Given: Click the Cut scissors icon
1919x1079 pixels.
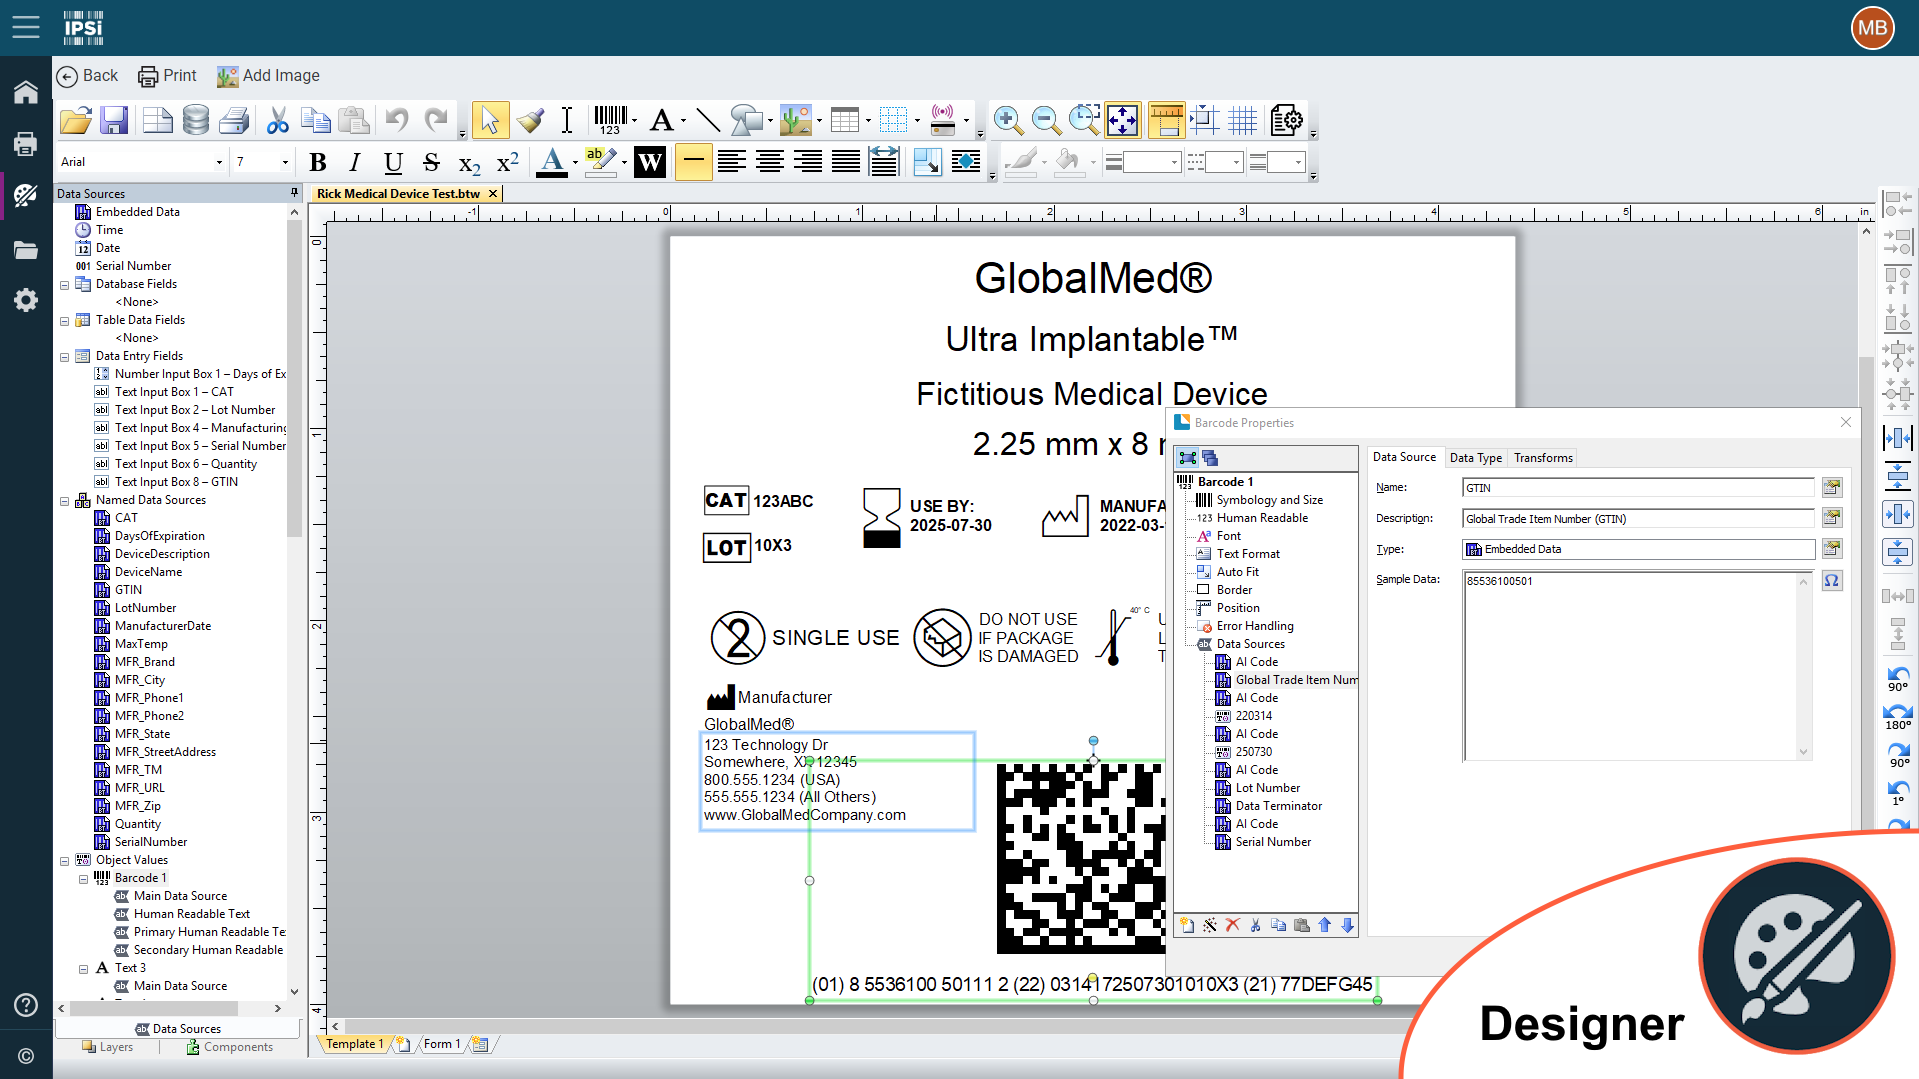Looking at the screenshot, I should pyautogui.click(x=278, y=121).
